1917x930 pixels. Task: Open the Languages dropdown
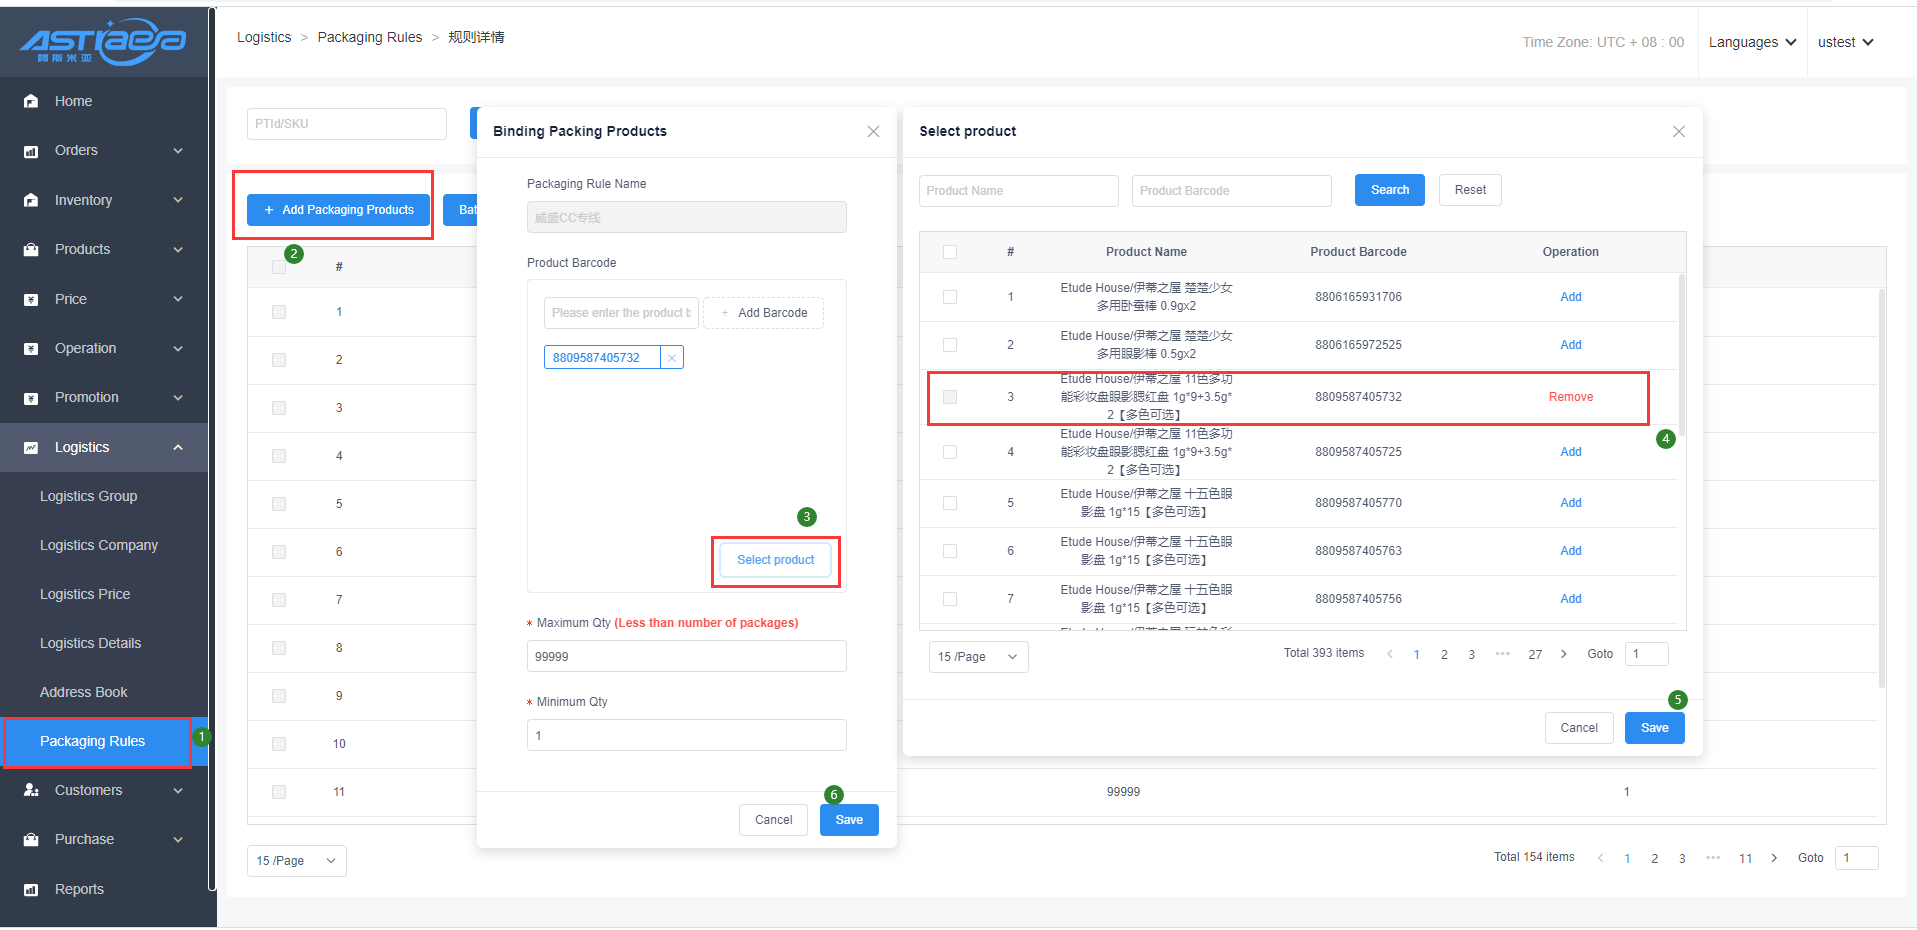1752,42
